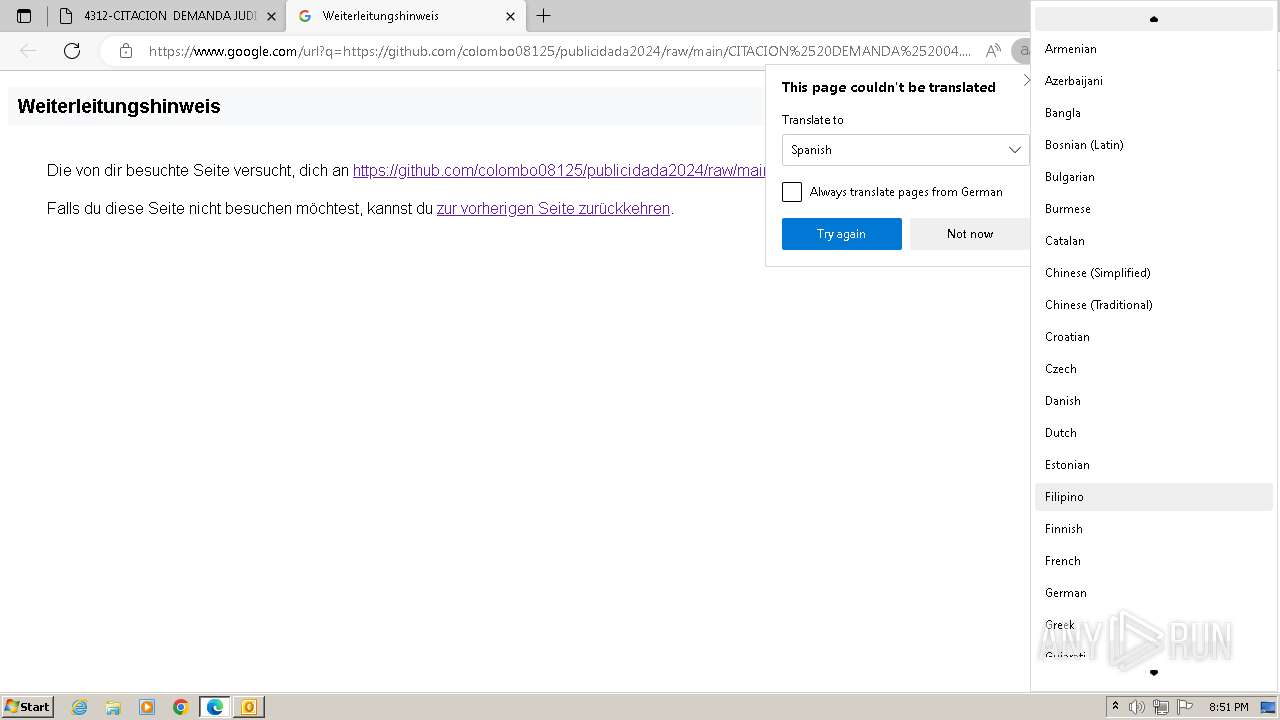Viewport: 1280px width, 720px height.
Task: Click the 8:51 PM clock
Action: [x=1228, y=707]
